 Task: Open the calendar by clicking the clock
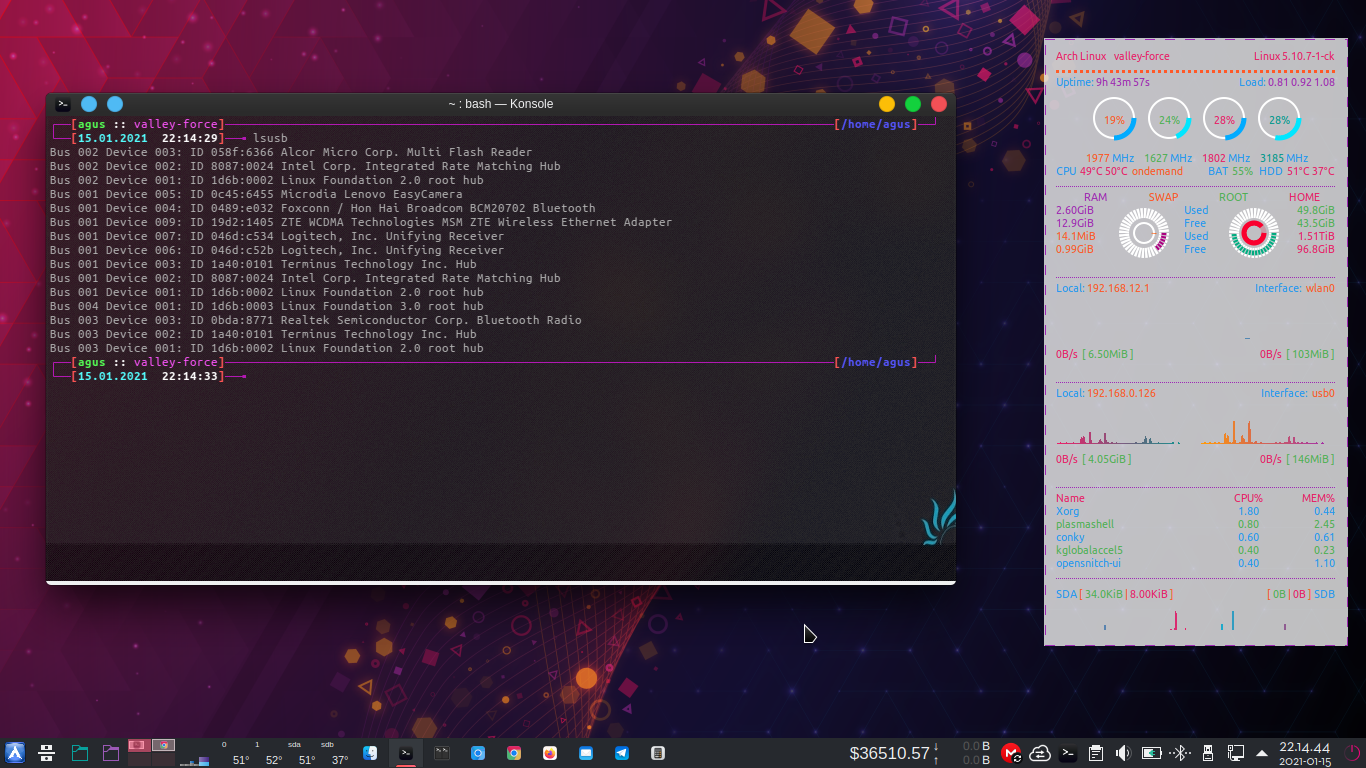click(x=1293, y=753)
